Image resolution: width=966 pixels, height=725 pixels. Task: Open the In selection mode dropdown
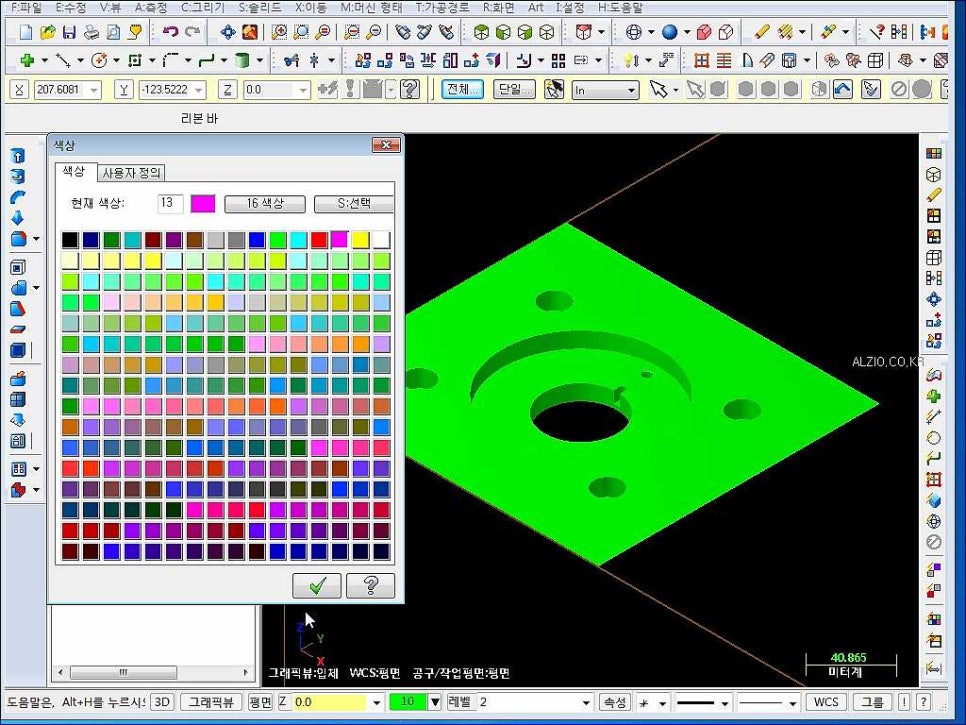tap(631, 91)
